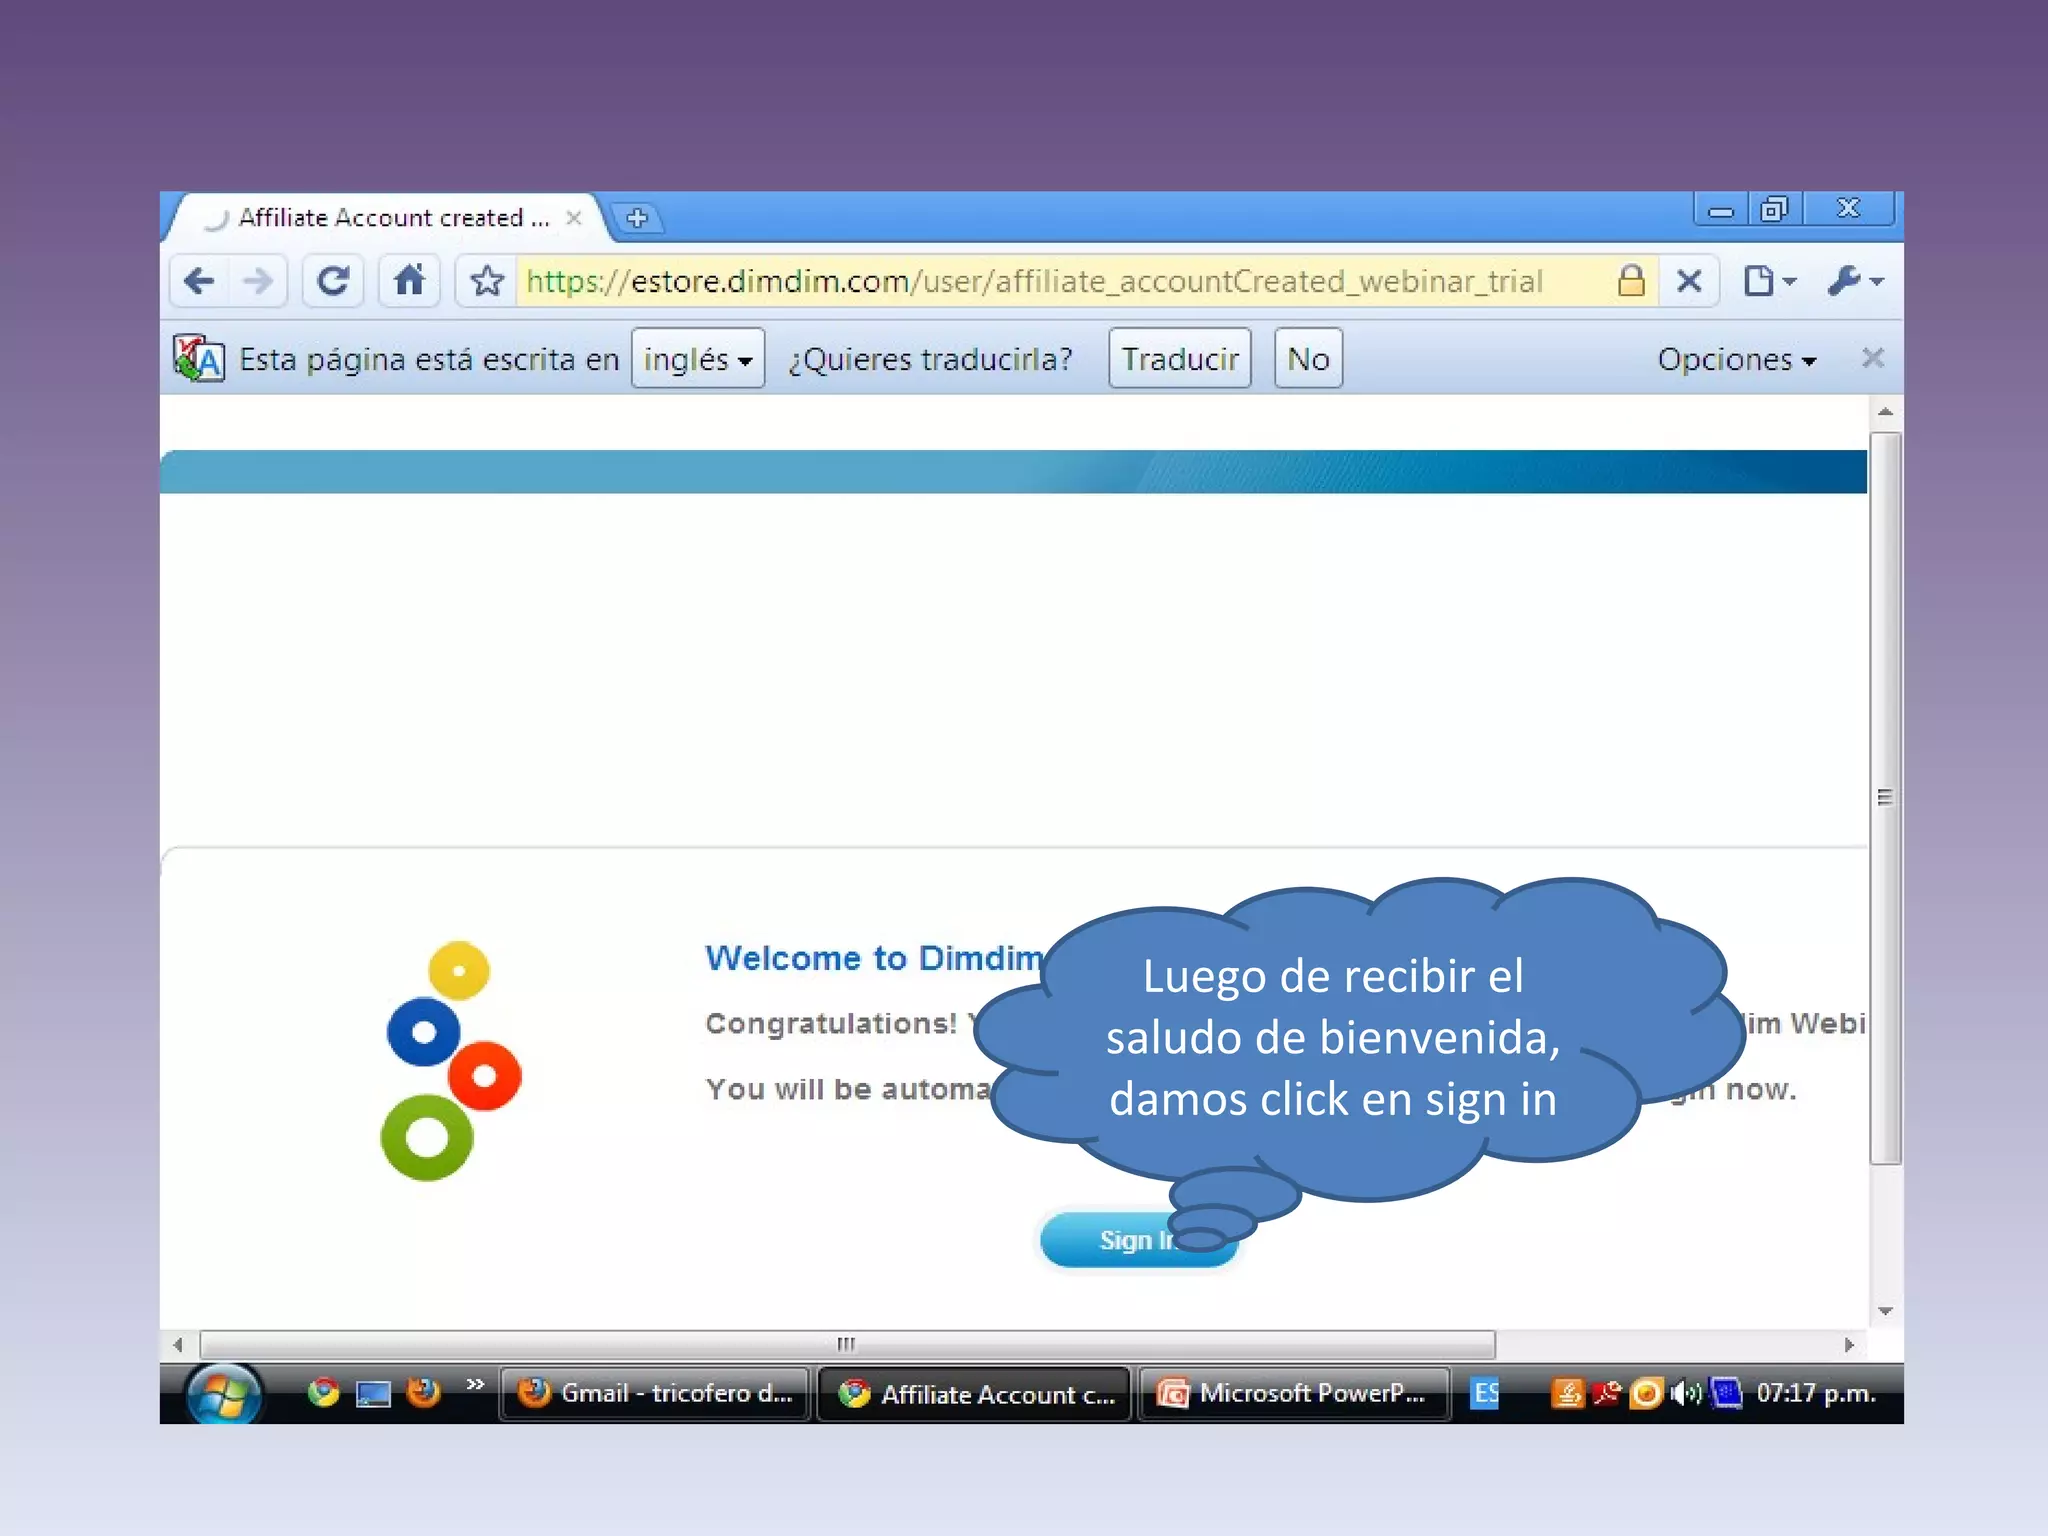Screen dimensions: 2048x1536
Task: Bookmark the page with the star icon
Action: pos(487,281)
